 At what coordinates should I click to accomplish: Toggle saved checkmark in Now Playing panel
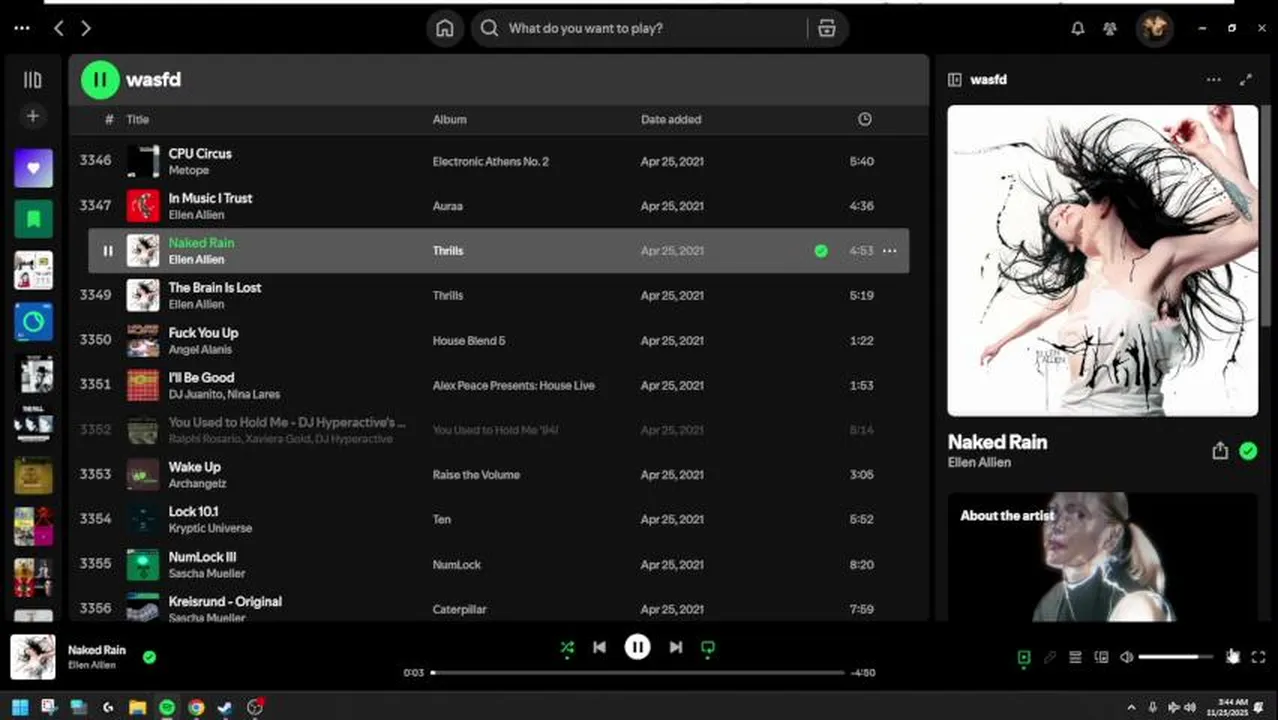[1248, 451]
